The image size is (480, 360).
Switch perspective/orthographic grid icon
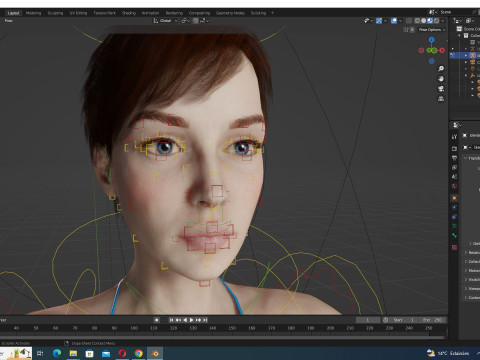click(441, 99)
